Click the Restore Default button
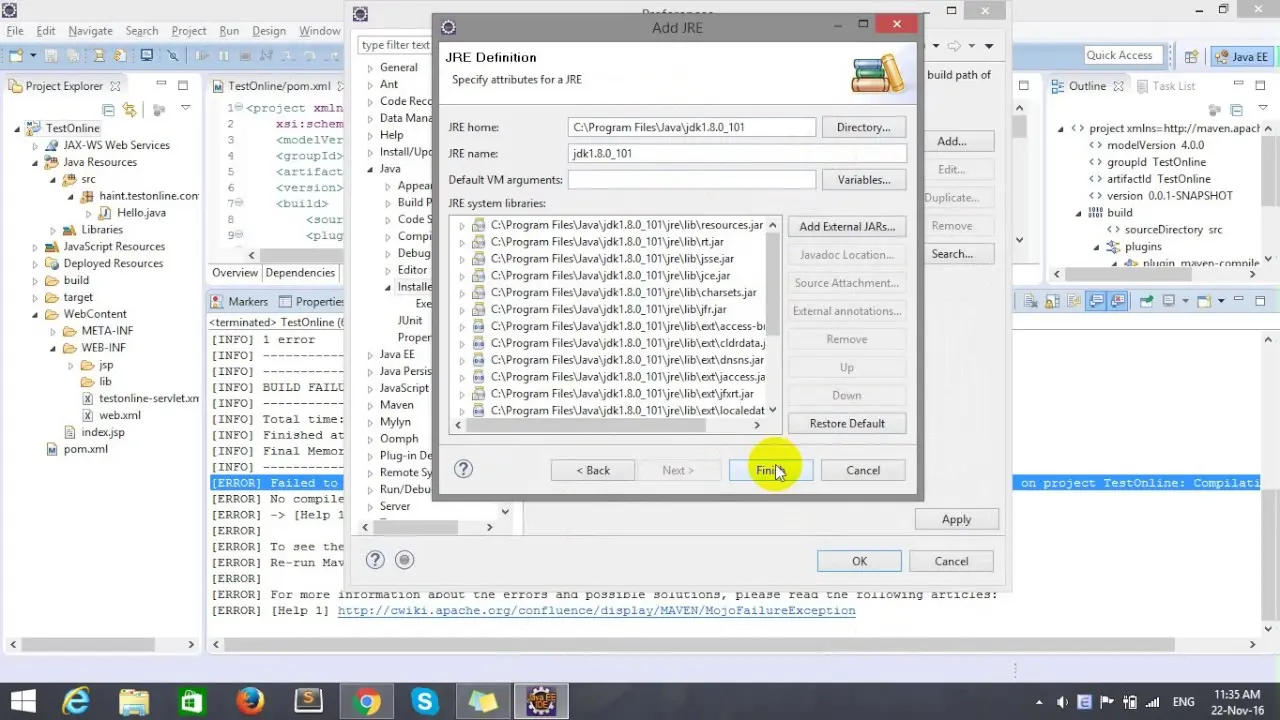Image resolution: width=1280 pixels, height=720 pixels. [847, 423]
